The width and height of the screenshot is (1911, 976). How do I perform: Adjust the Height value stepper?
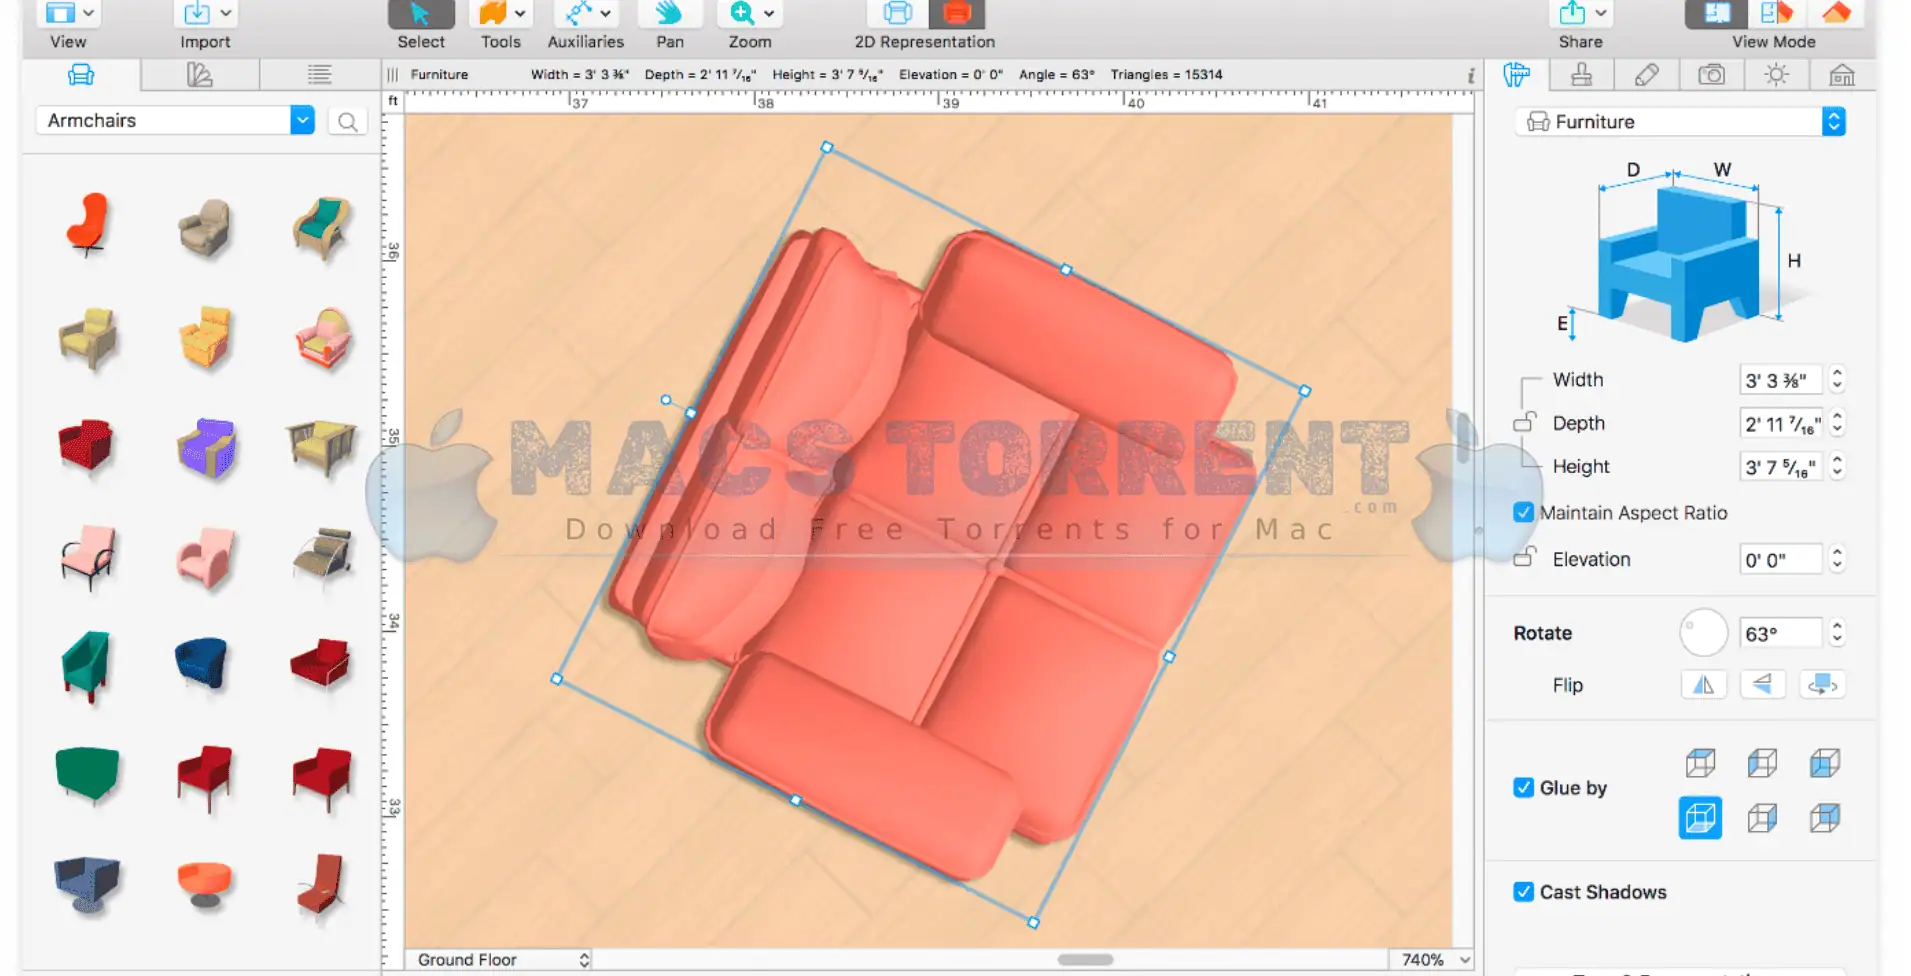coord(1837,466)
